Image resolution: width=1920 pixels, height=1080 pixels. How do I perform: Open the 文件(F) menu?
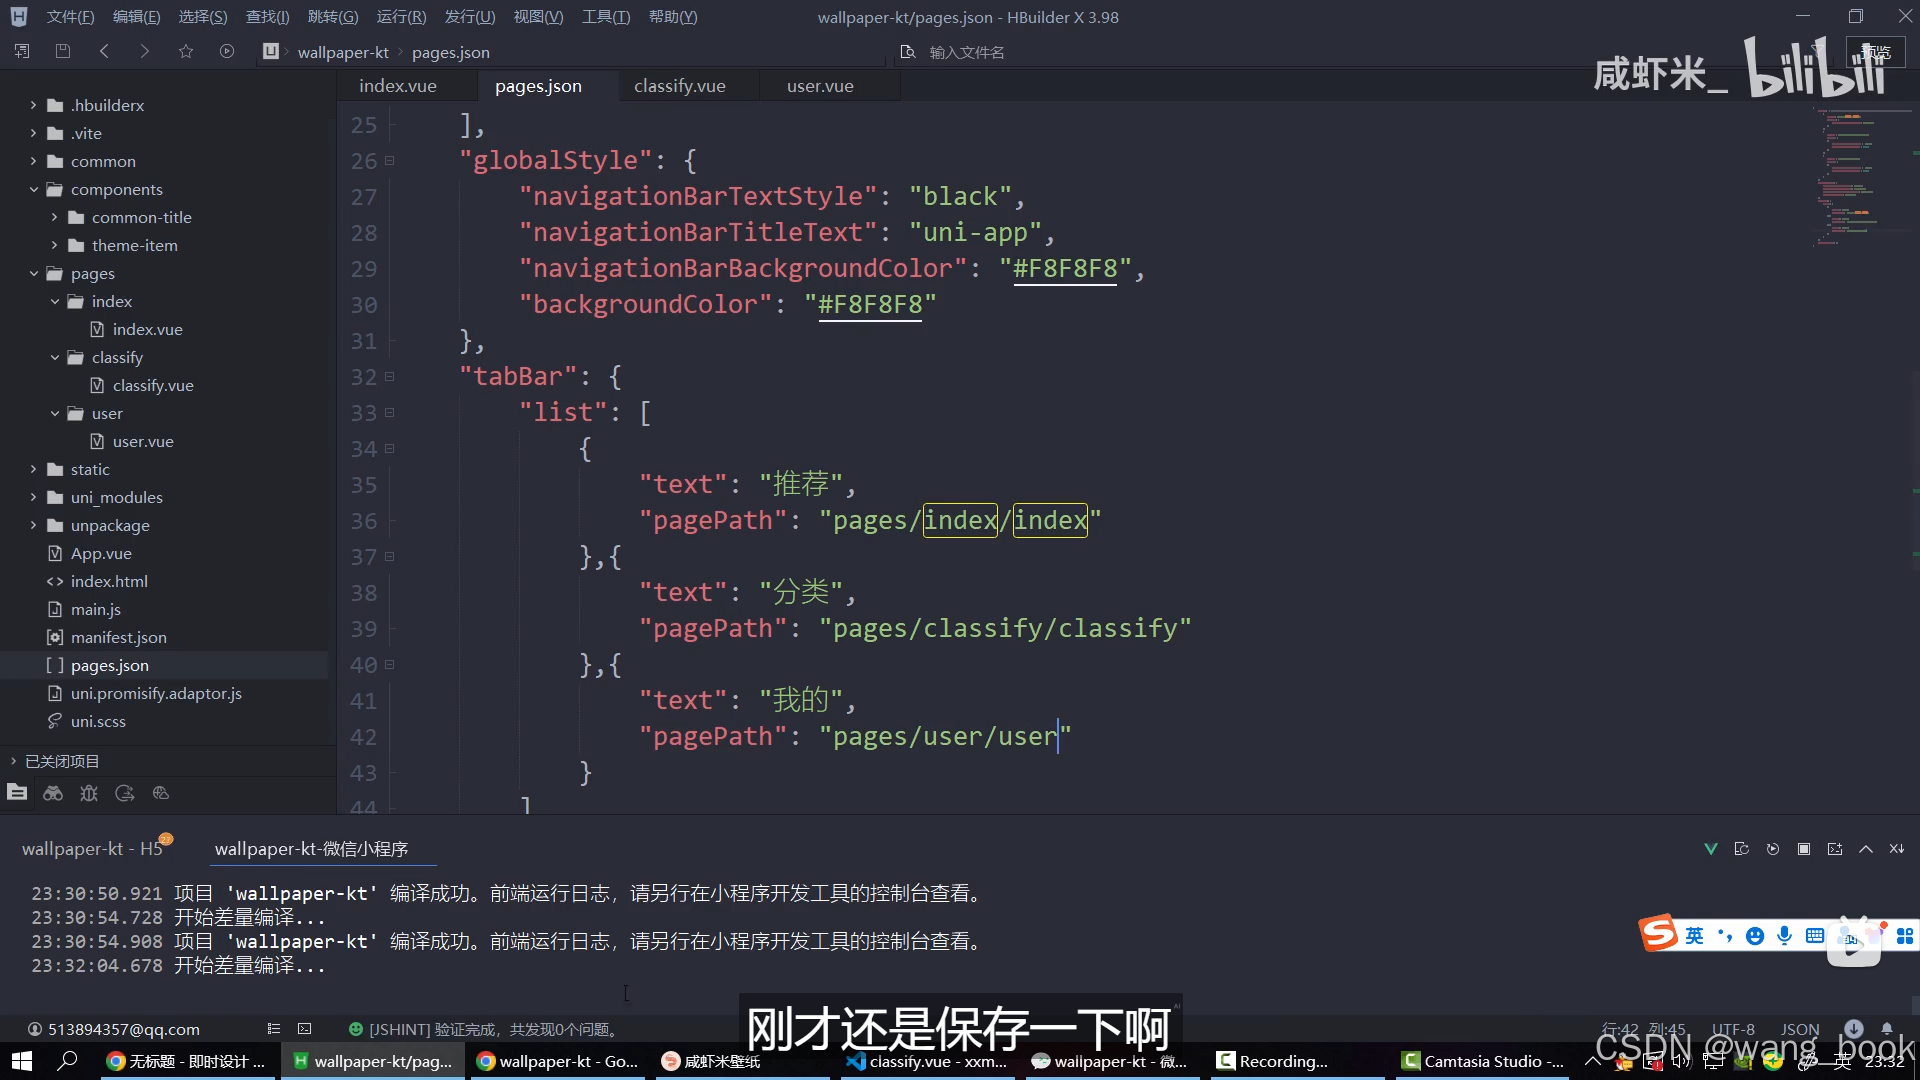coord(70,17)
